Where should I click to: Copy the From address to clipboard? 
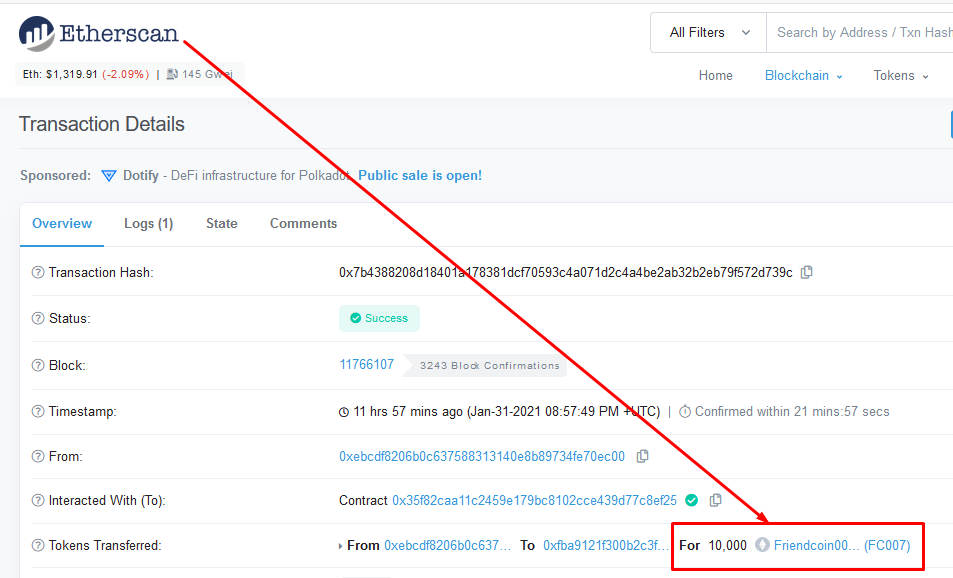642,456
